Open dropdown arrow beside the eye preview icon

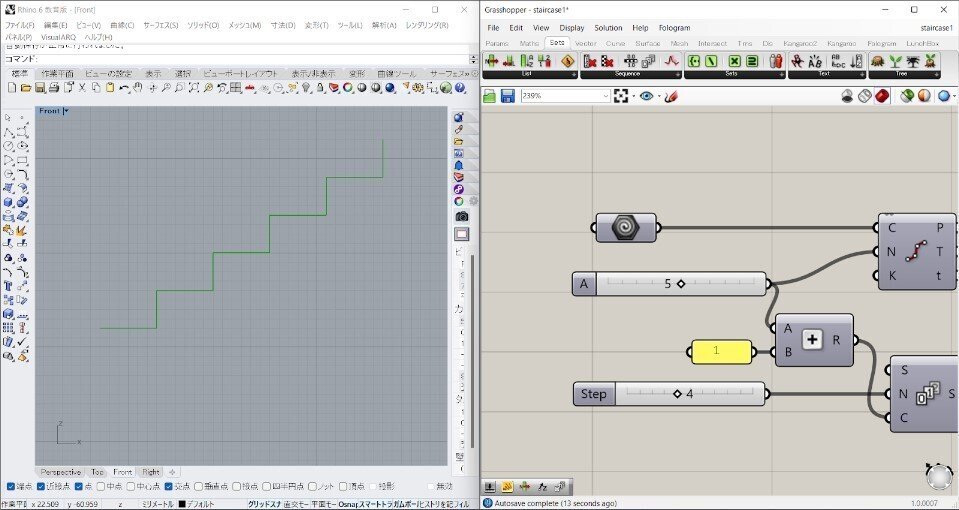pos(659,96)
